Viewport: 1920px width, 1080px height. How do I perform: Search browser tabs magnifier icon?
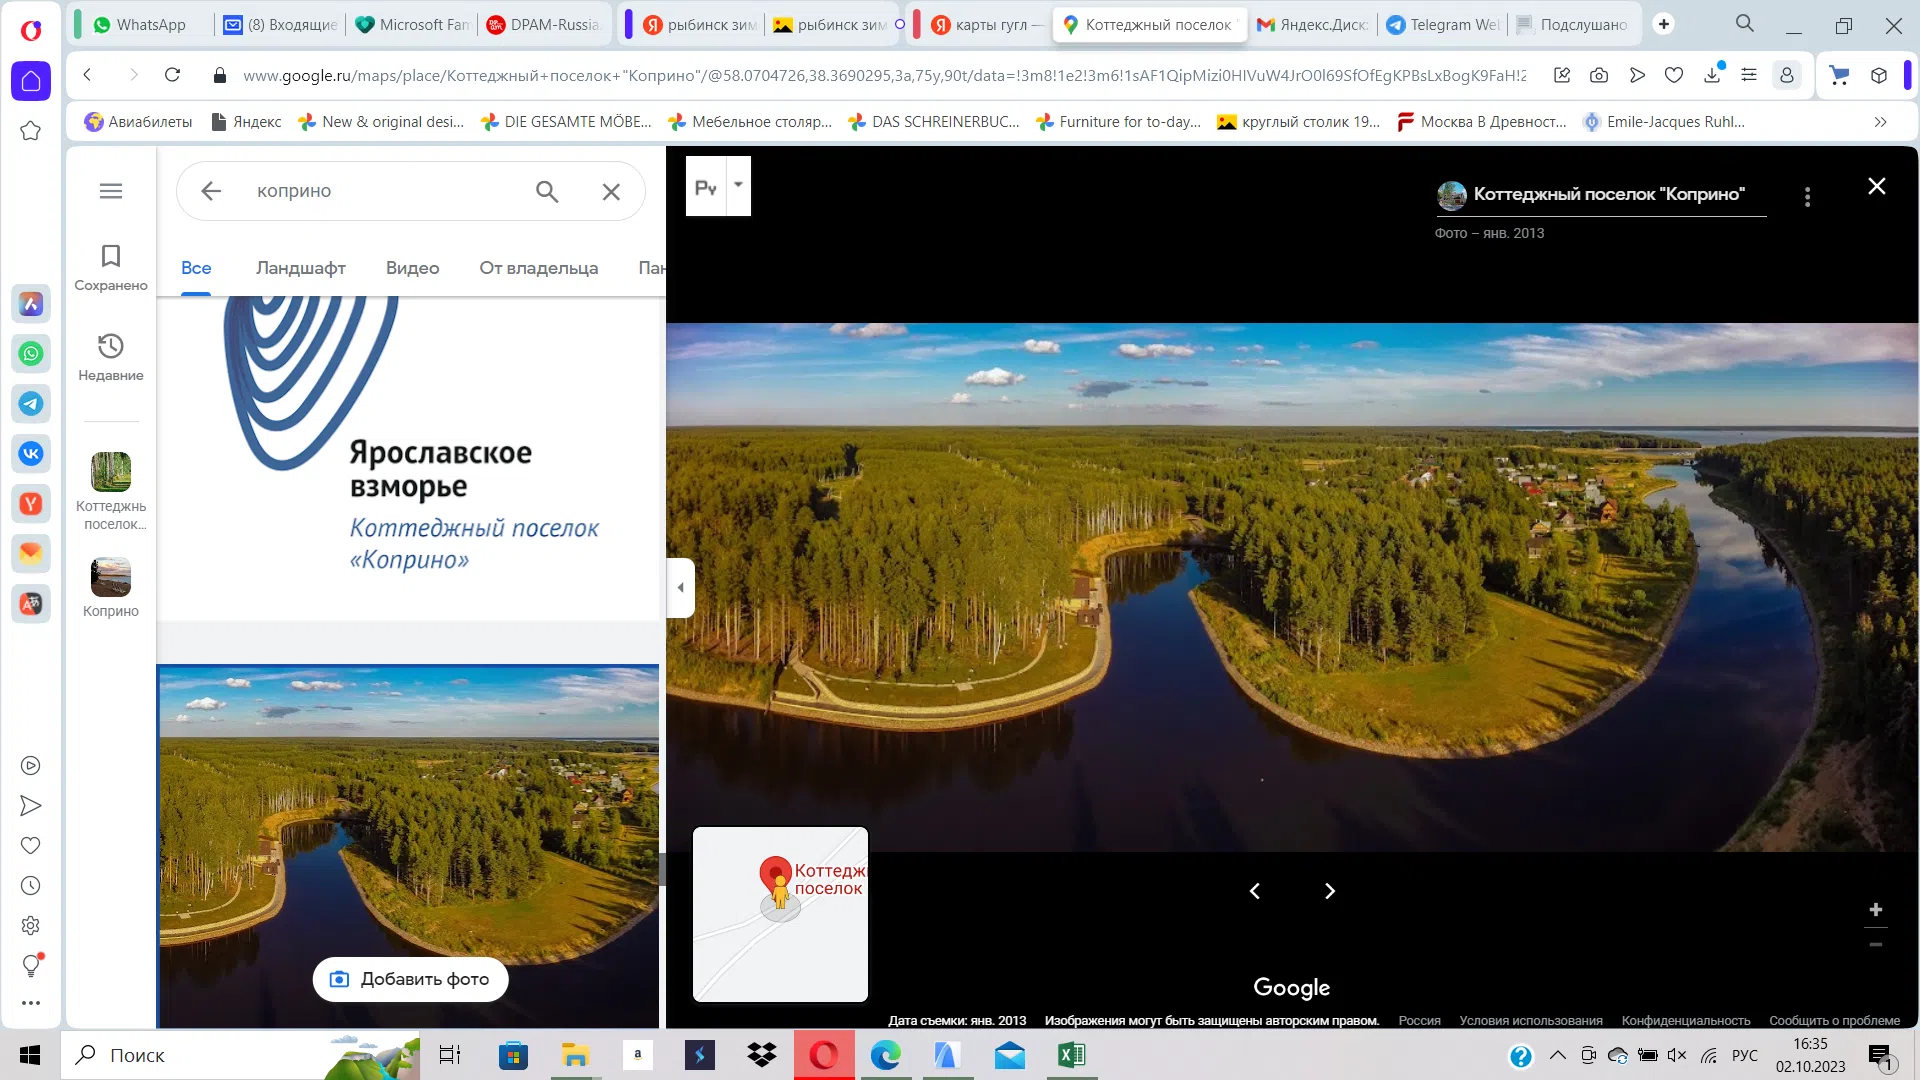(x=1745, y=24)
